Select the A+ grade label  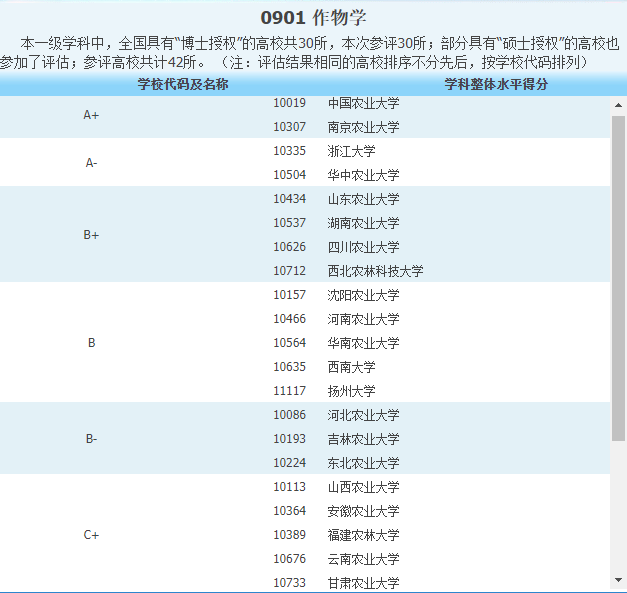[91, 115]
